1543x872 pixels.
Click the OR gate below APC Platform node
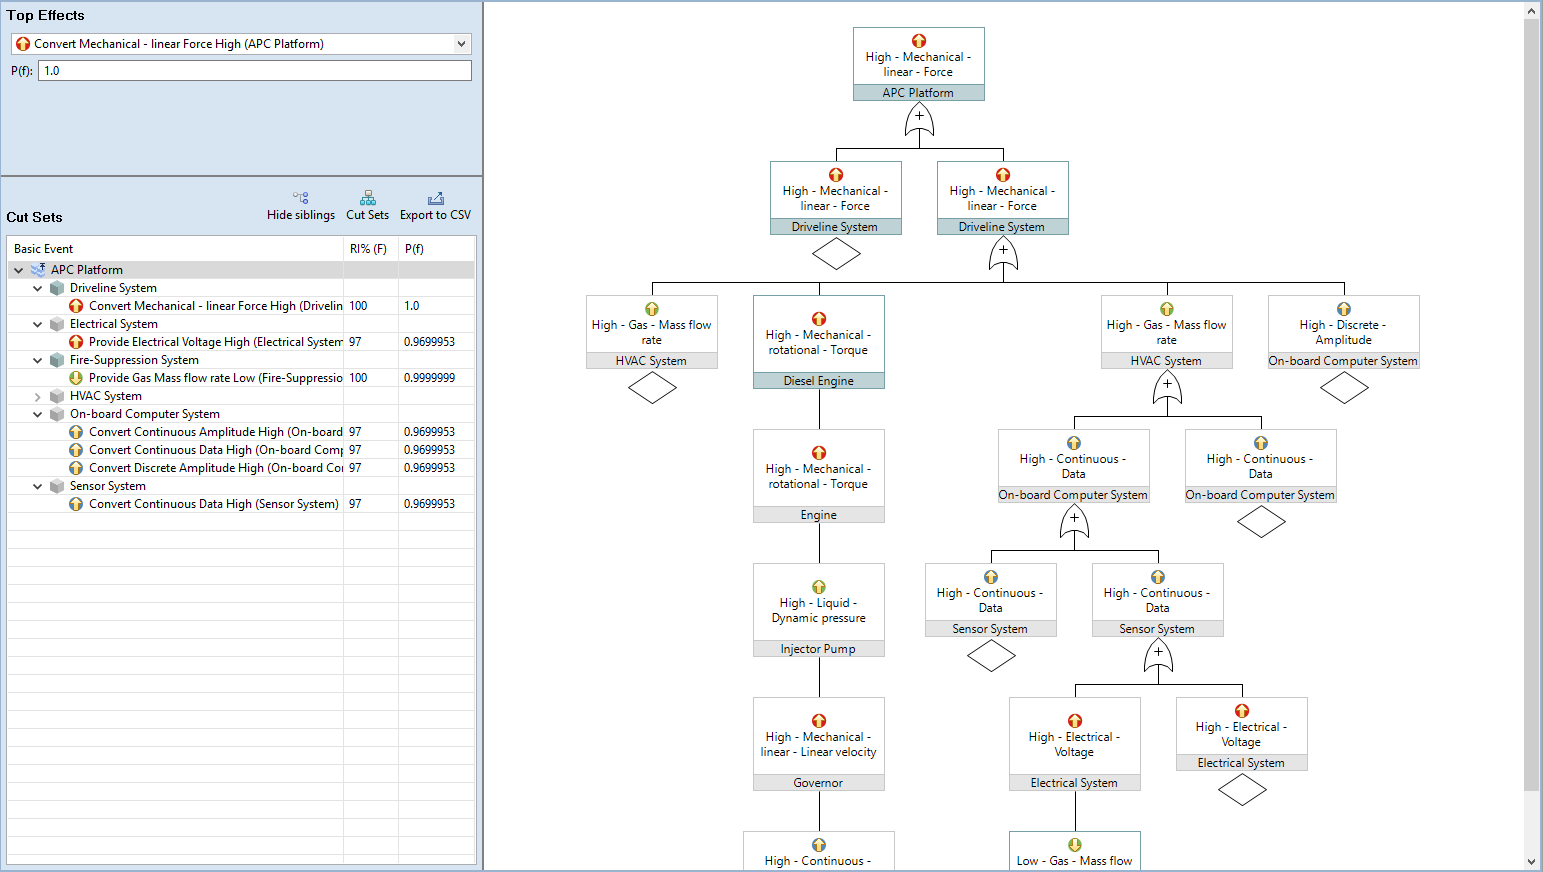(919, 120)
